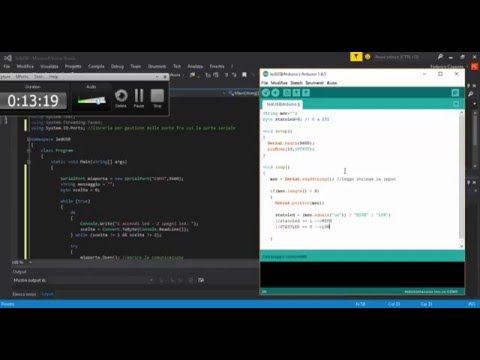
Task: Open Visual Studio Test menu
Action: [177, 66]
